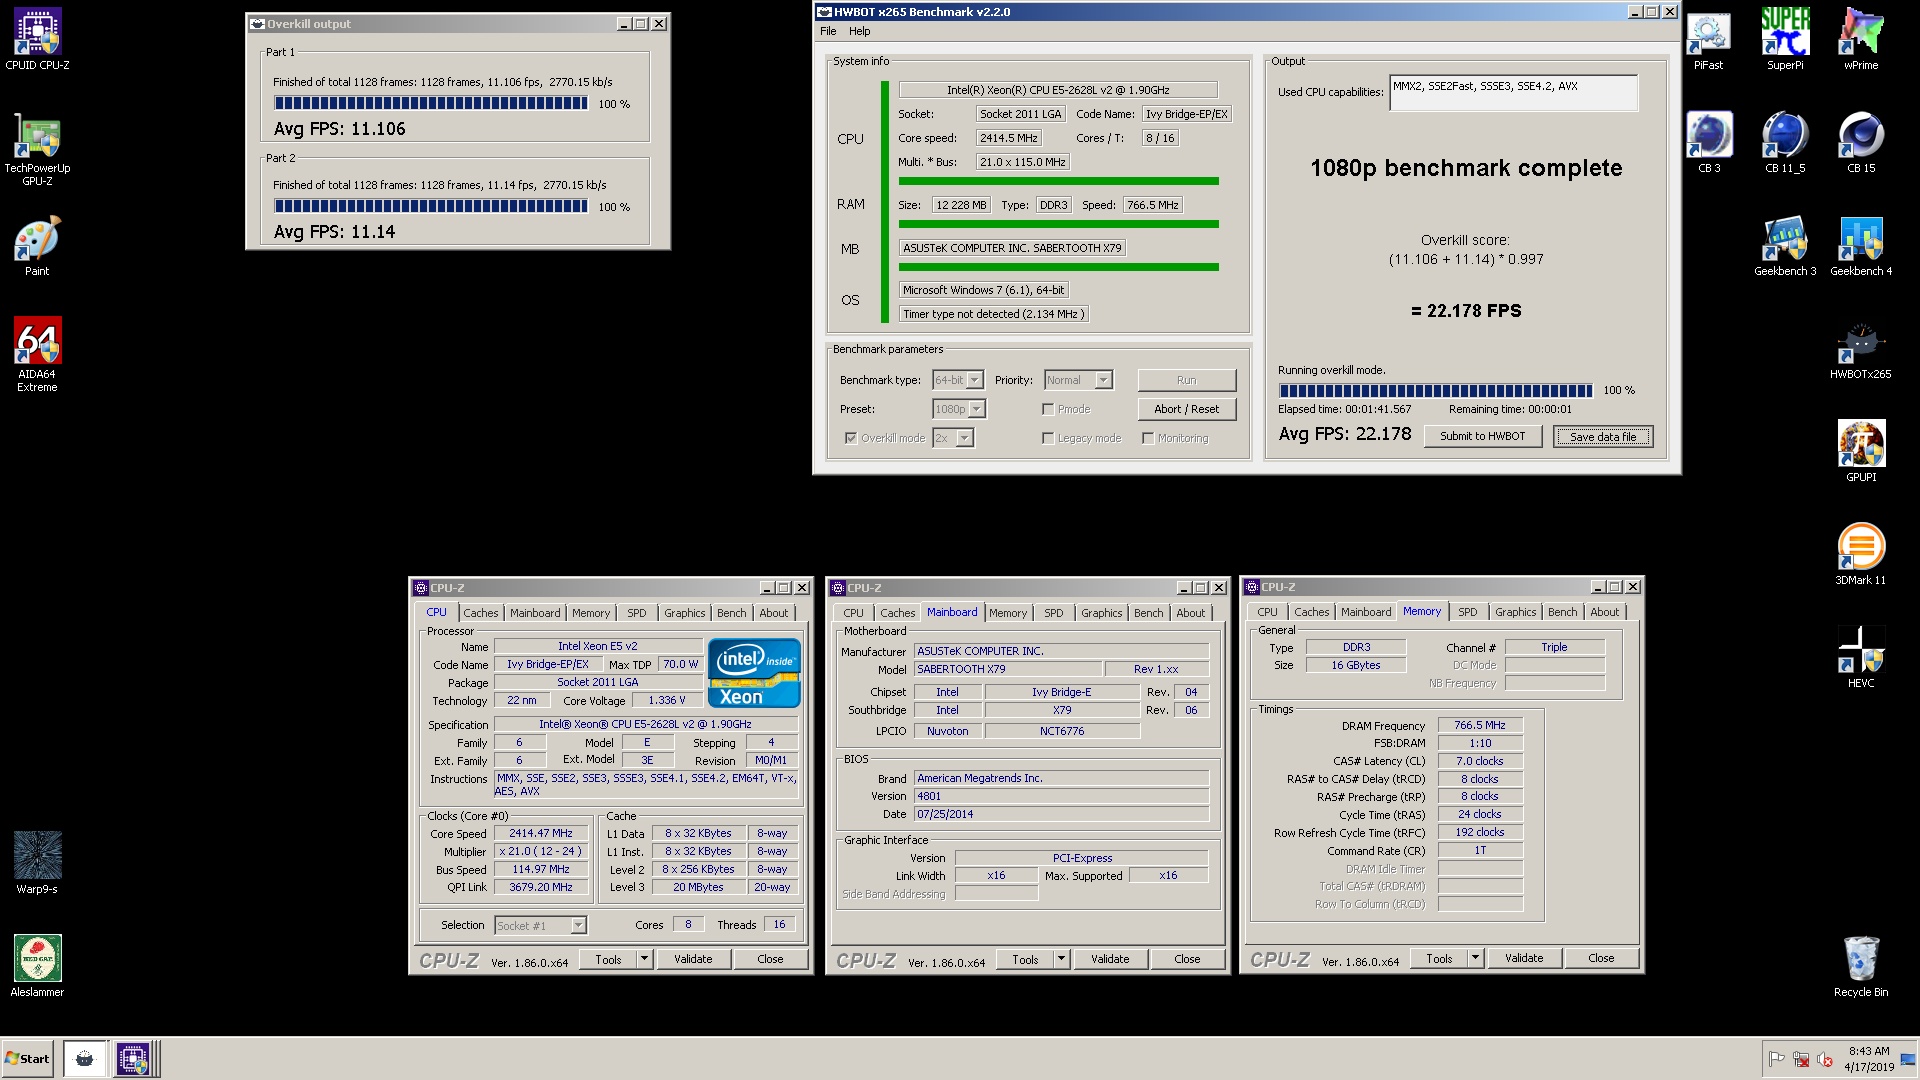Open the CPUID CPU-Z desktop icon
Screen dimensions: 1920x1080
[37, 40]
